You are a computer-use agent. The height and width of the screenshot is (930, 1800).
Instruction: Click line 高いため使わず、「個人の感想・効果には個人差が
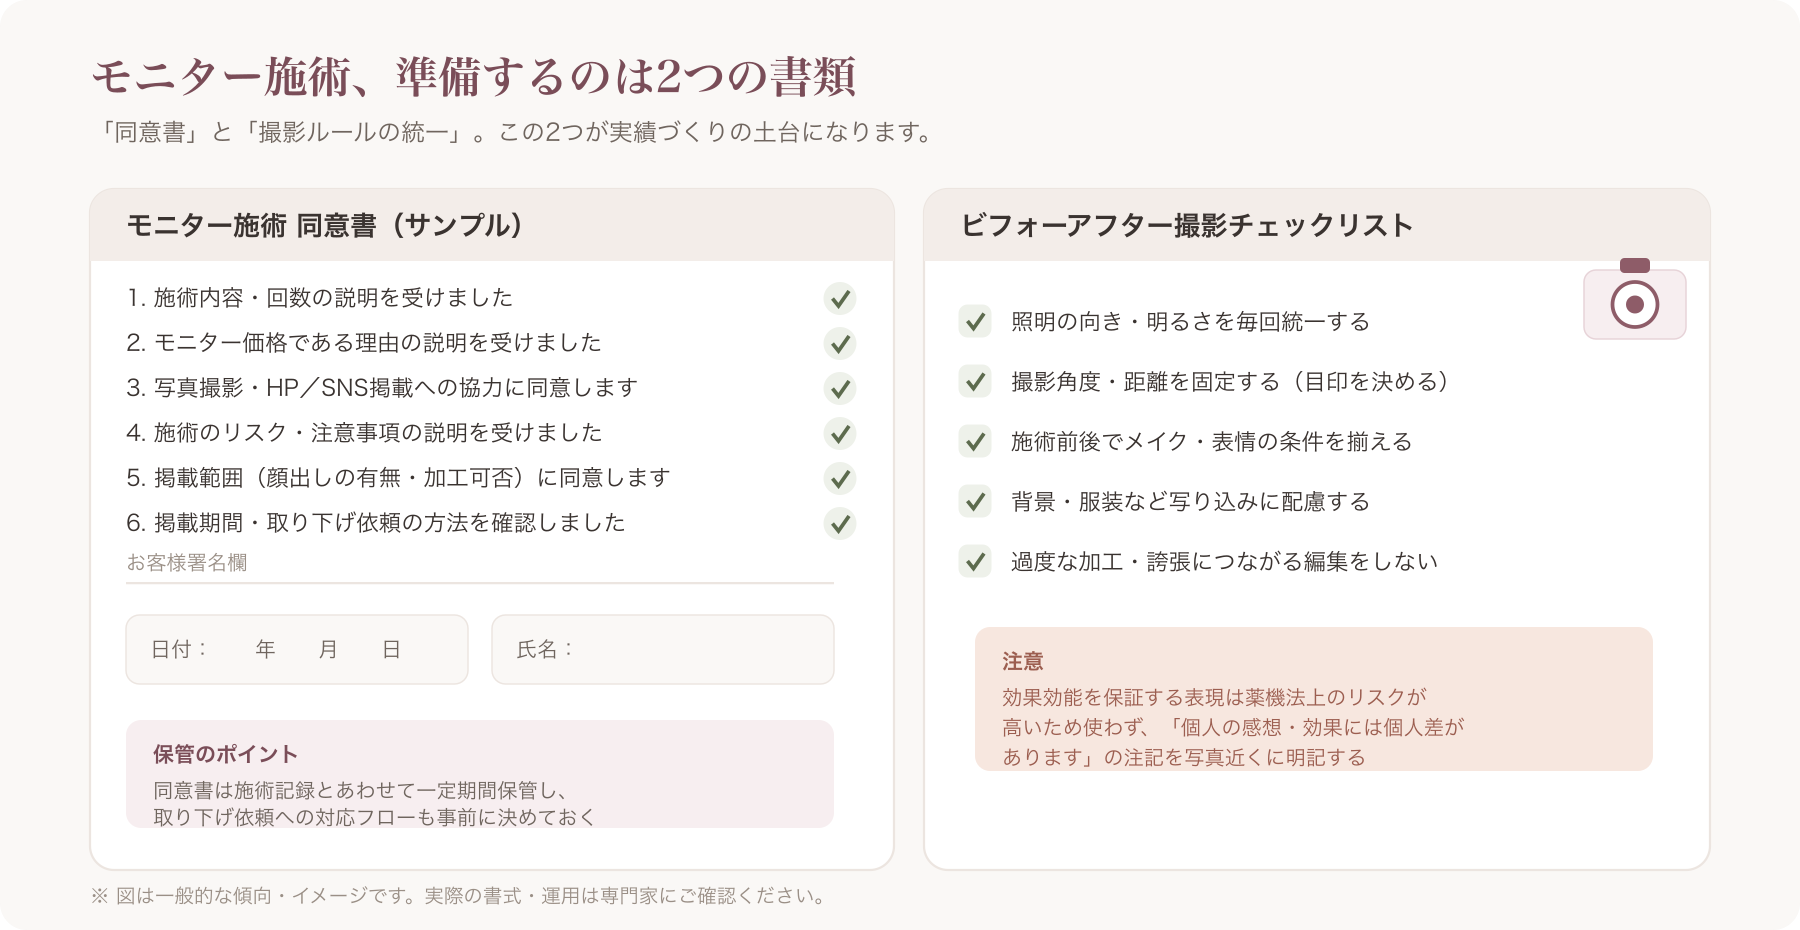coord(1233,727)
